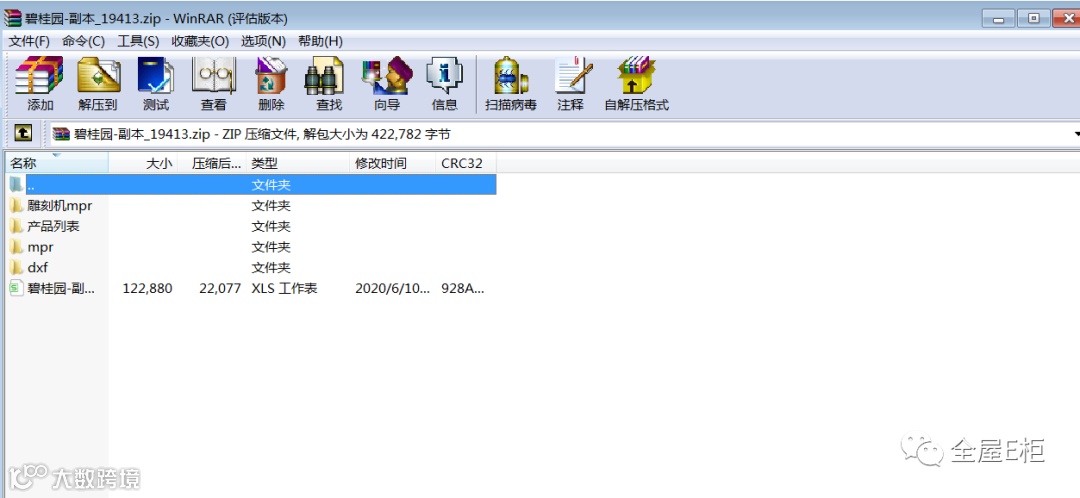Select the dxf folder name
The width and height of the screenshot is (1080, 498).
(x=38, y=267)
